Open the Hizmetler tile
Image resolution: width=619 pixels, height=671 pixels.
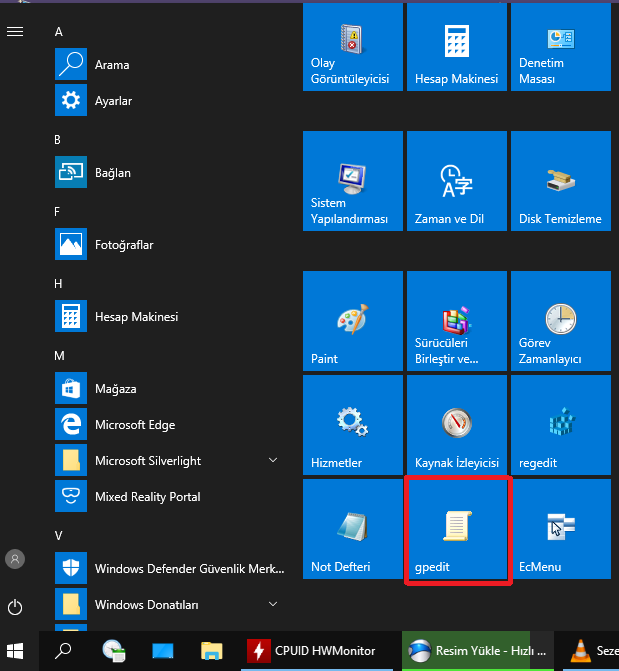point(353,425)
